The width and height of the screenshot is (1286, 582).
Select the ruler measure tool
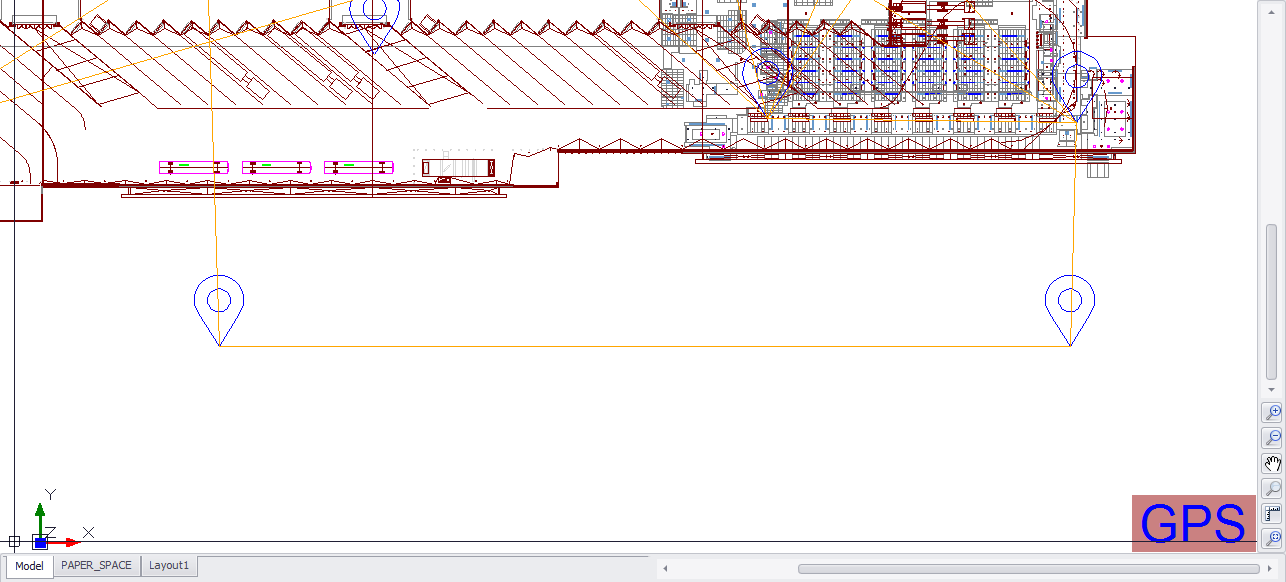[x=1272, y=514]
